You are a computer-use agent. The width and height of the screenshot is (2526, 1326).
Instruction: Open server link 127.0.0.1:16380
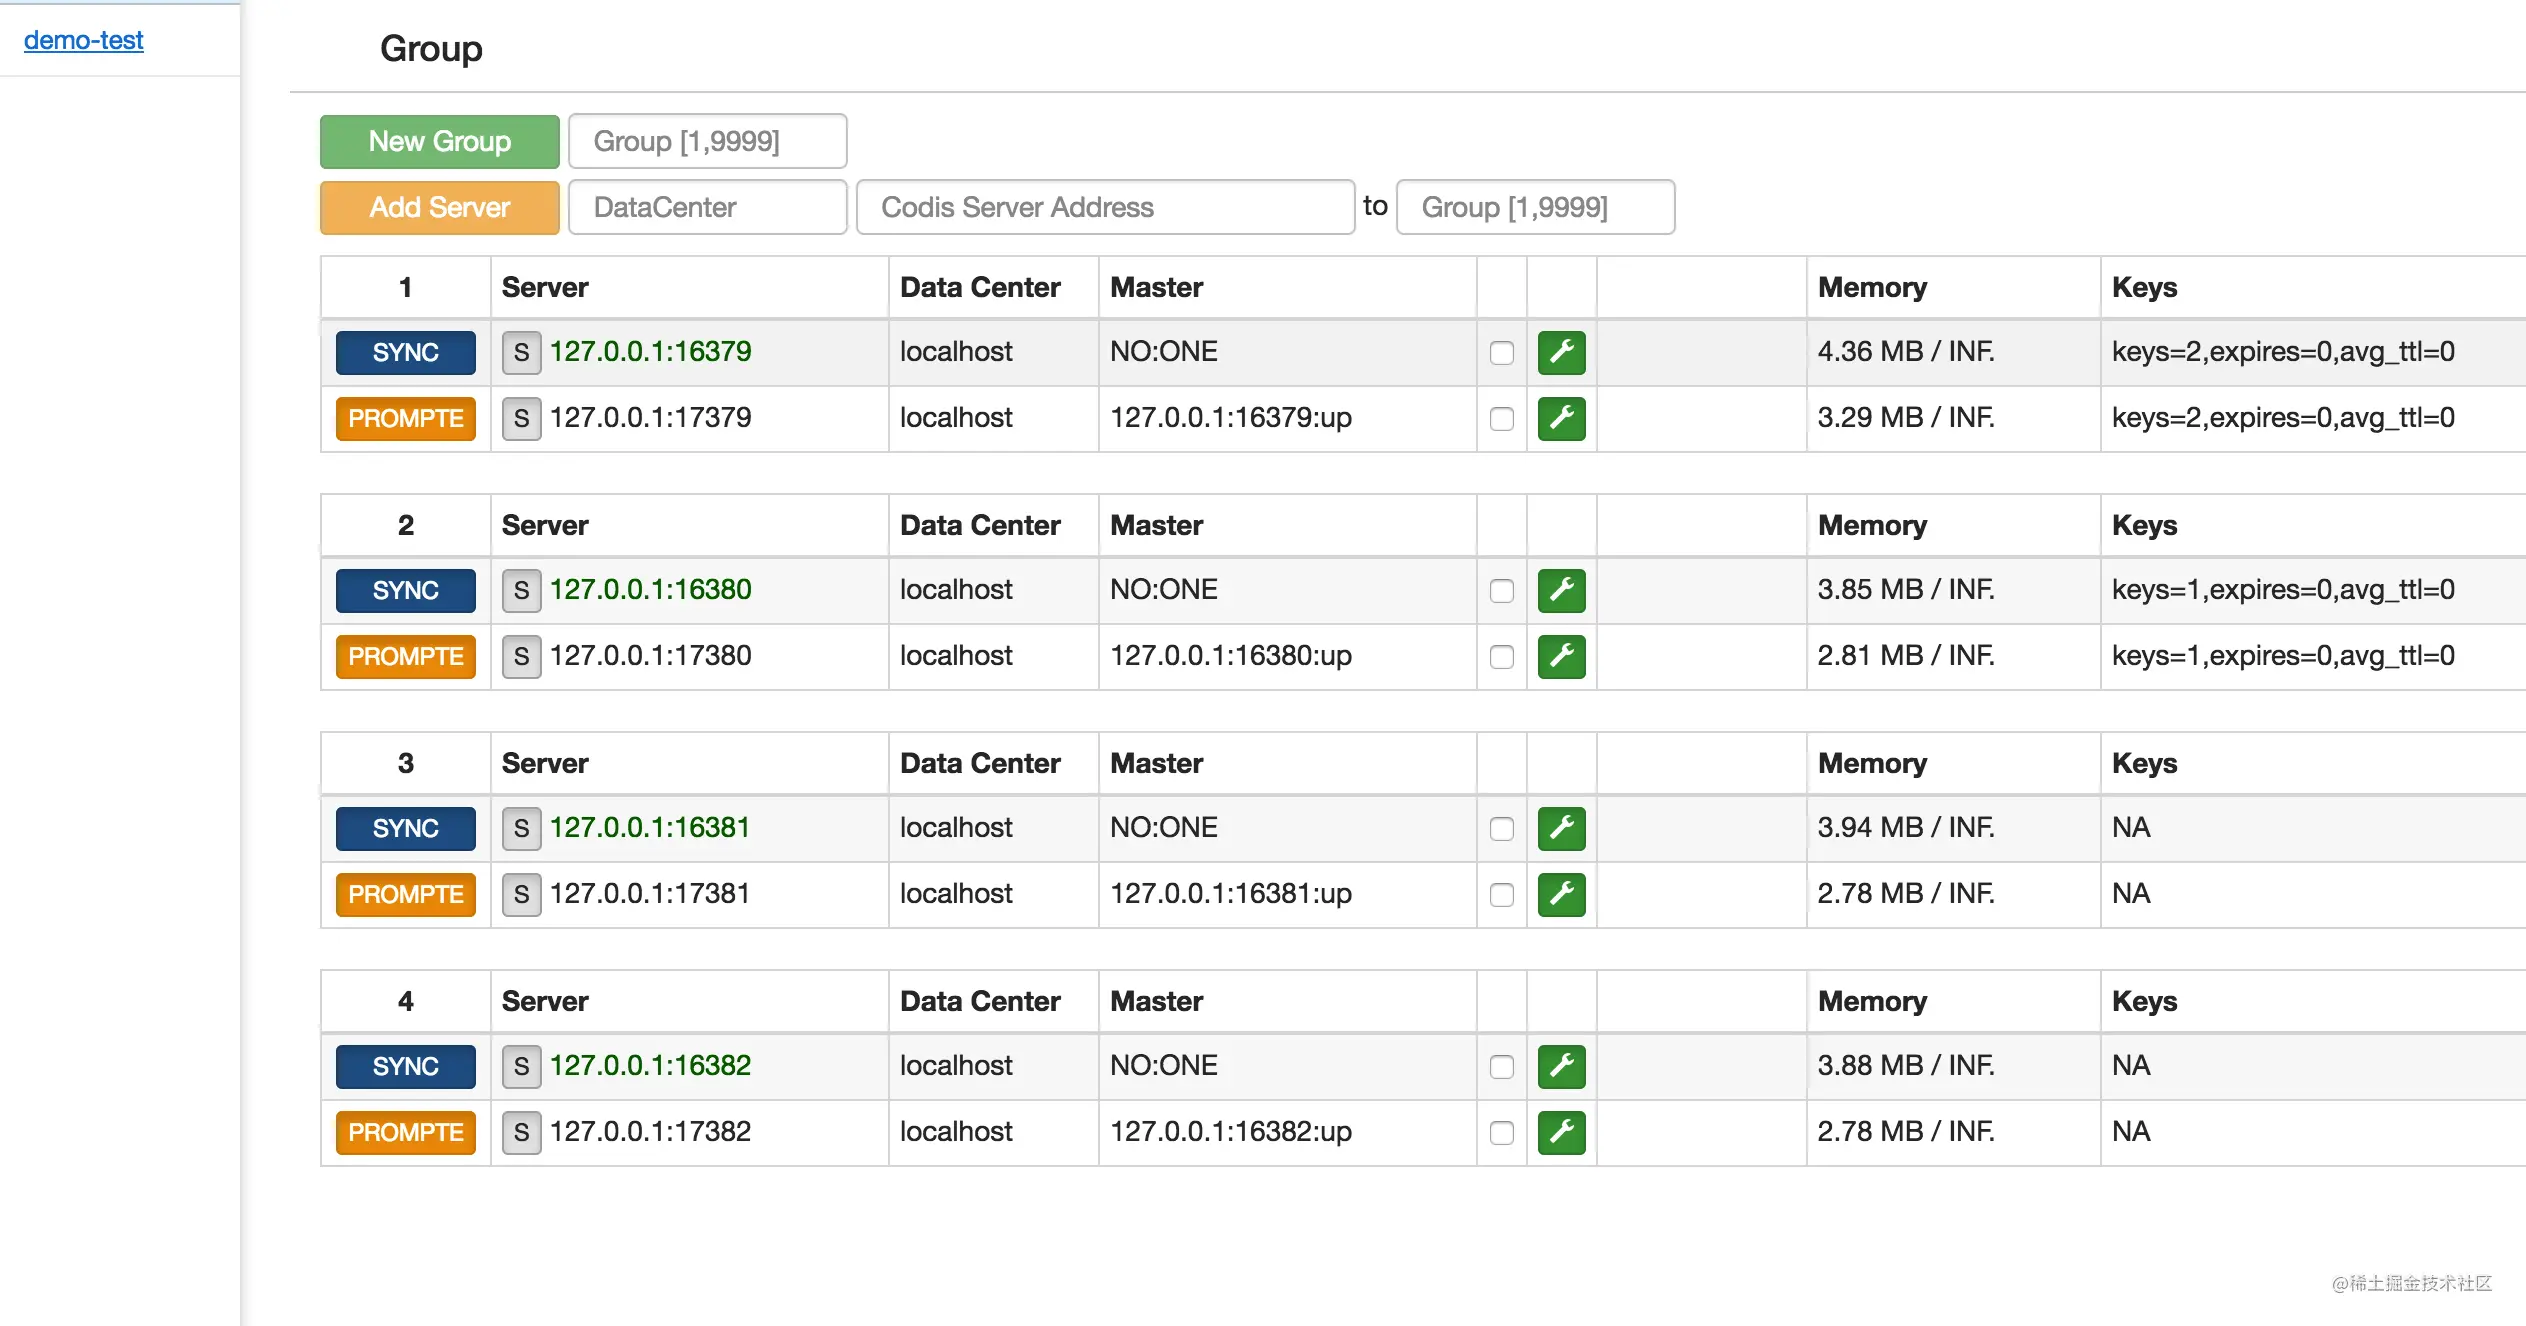[x=650, y=589]
